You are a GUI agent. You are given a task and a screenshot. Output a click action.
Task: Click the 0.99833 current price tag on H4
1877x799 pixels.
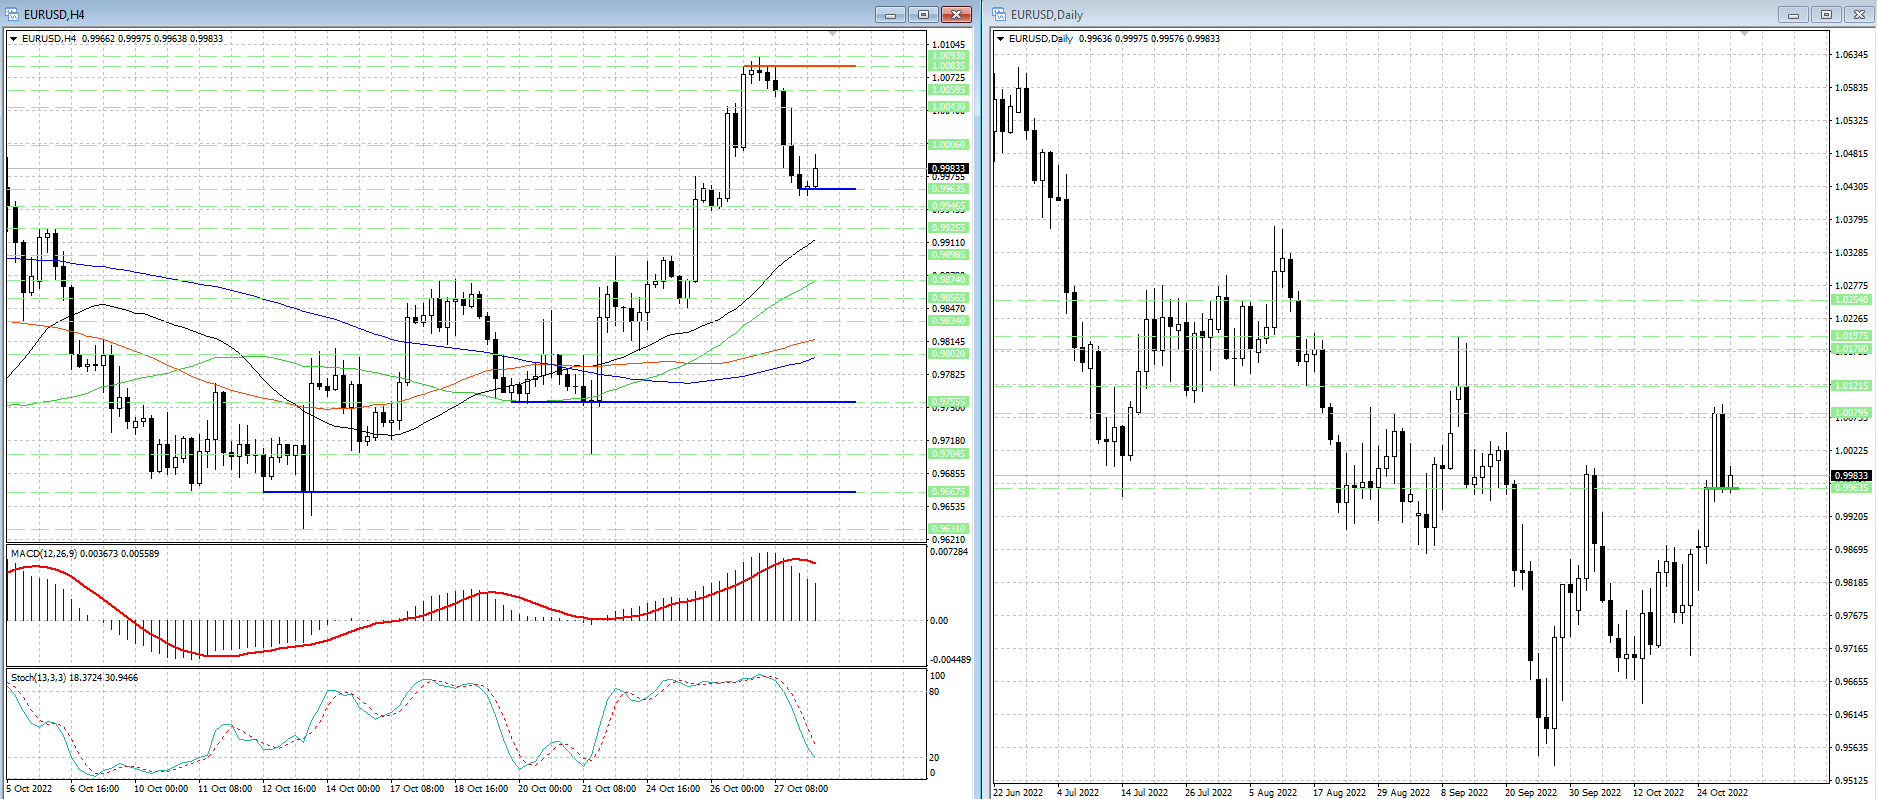point(948,169)
